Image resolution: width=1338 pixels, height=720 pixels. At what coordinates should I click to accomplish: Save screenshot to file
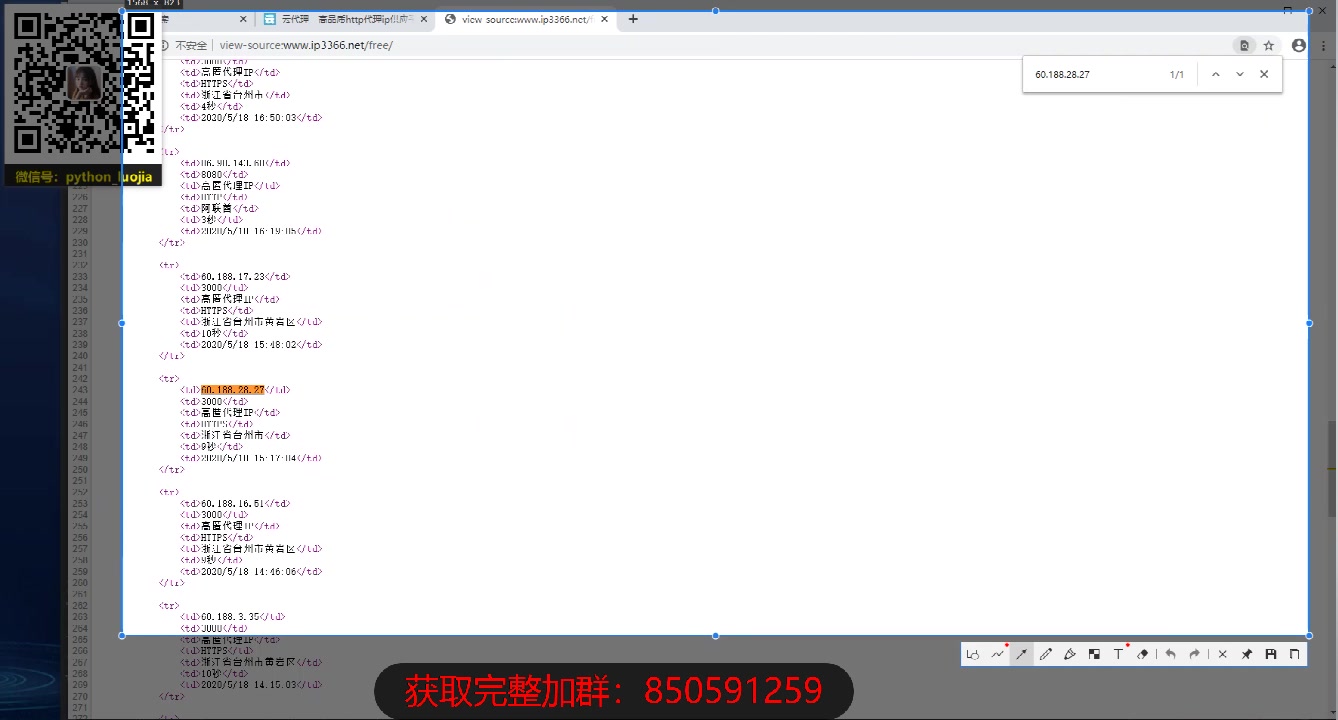(1271, 654)
